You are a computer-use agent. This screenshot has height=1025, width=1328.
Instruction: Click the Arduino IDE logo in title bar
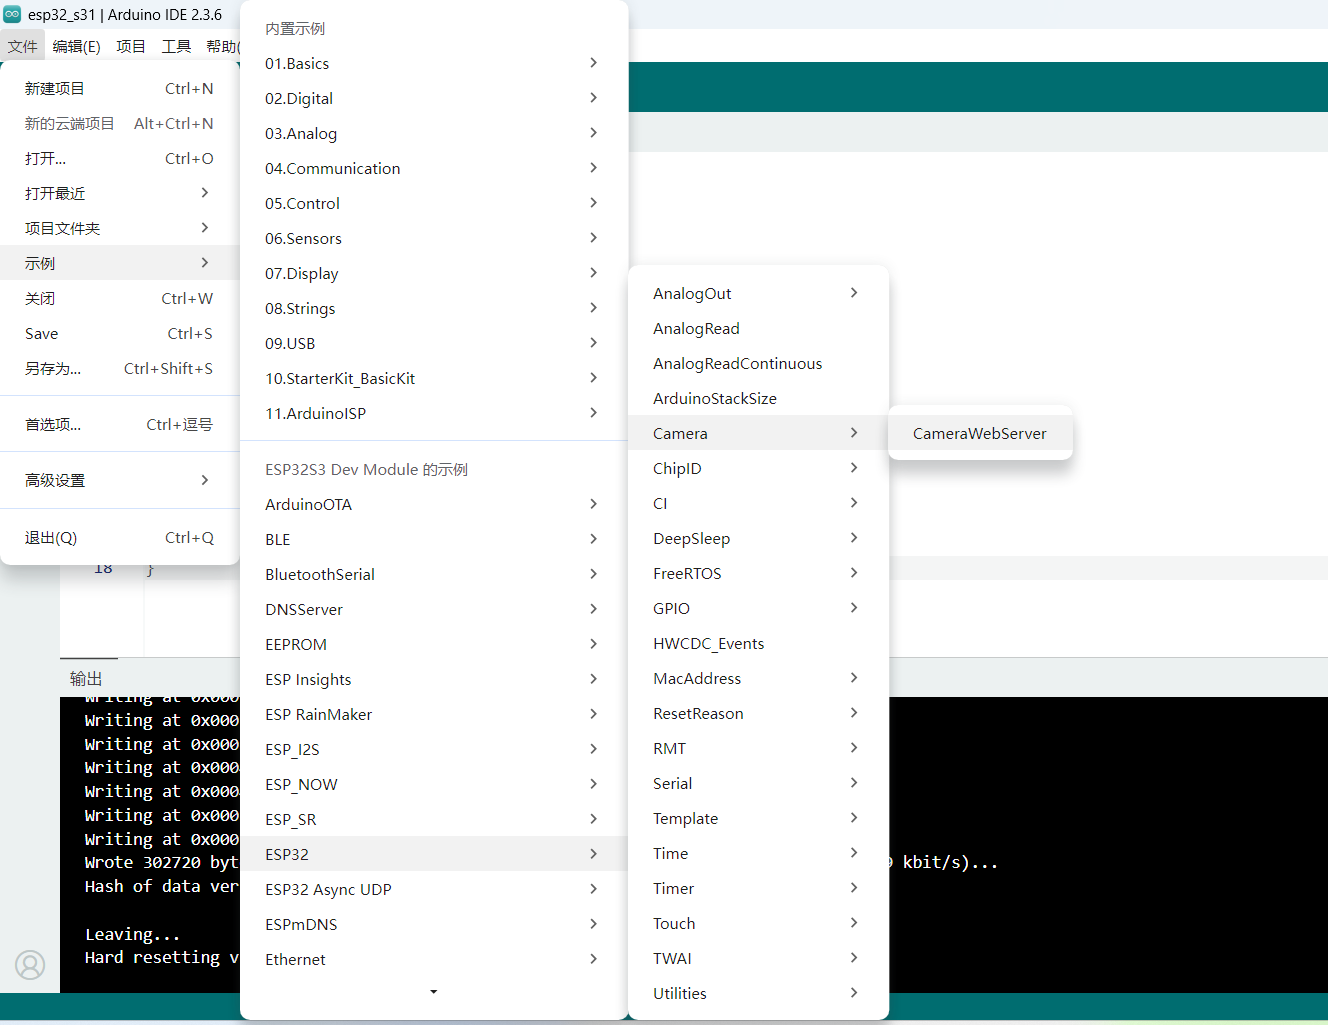[x=12, y=14]
